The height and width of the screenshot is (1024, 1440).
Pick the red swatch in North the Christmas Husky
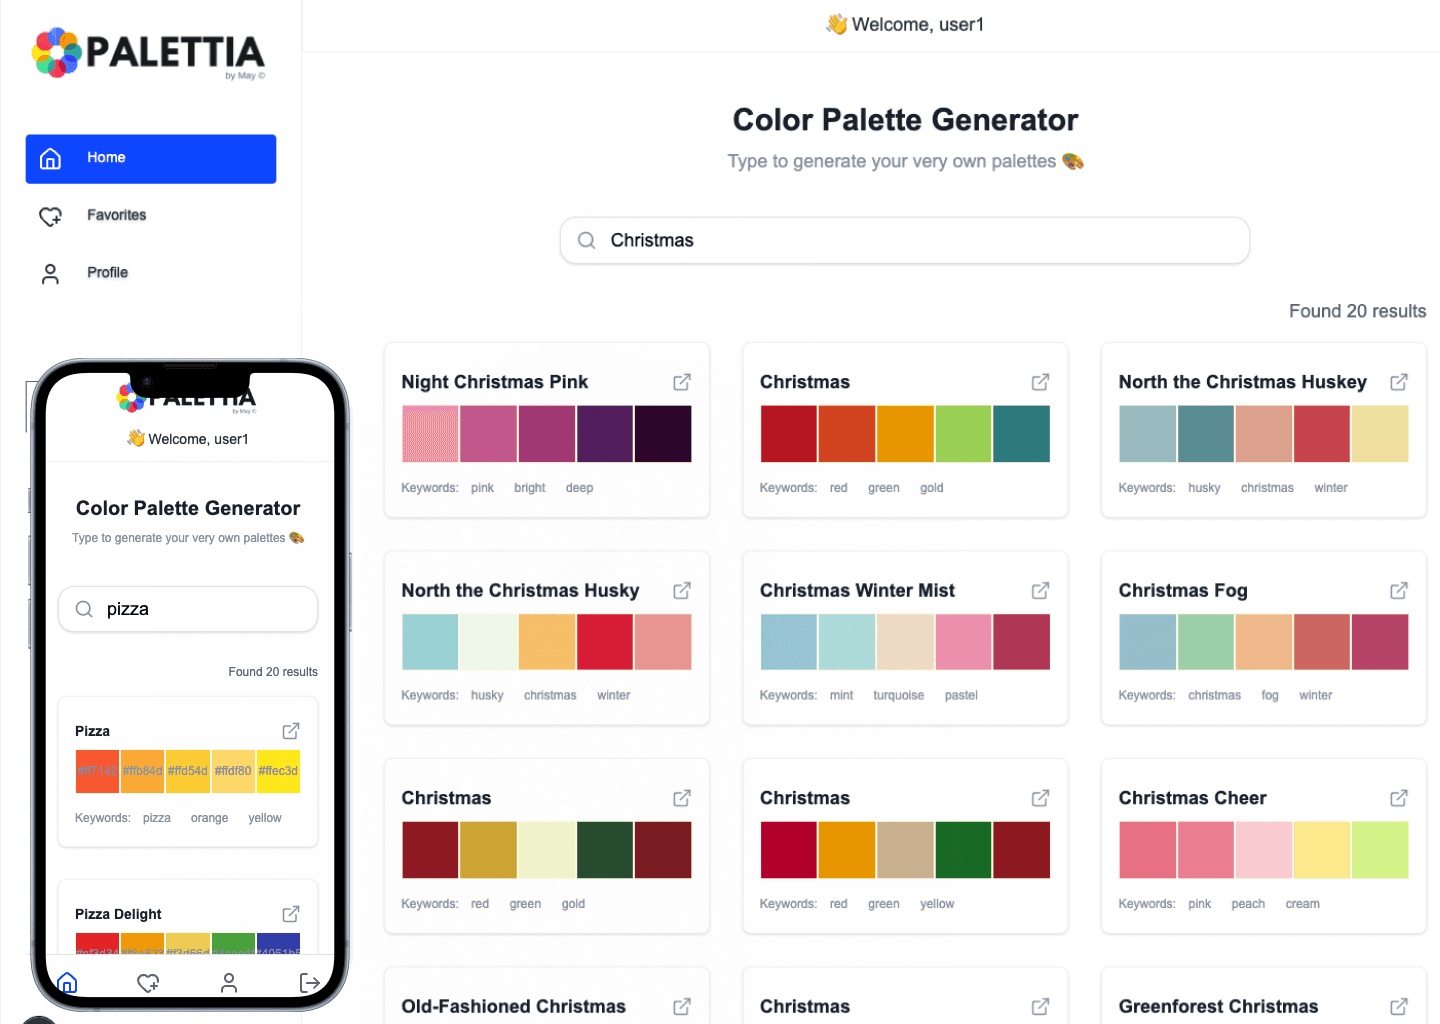[604, 641]
